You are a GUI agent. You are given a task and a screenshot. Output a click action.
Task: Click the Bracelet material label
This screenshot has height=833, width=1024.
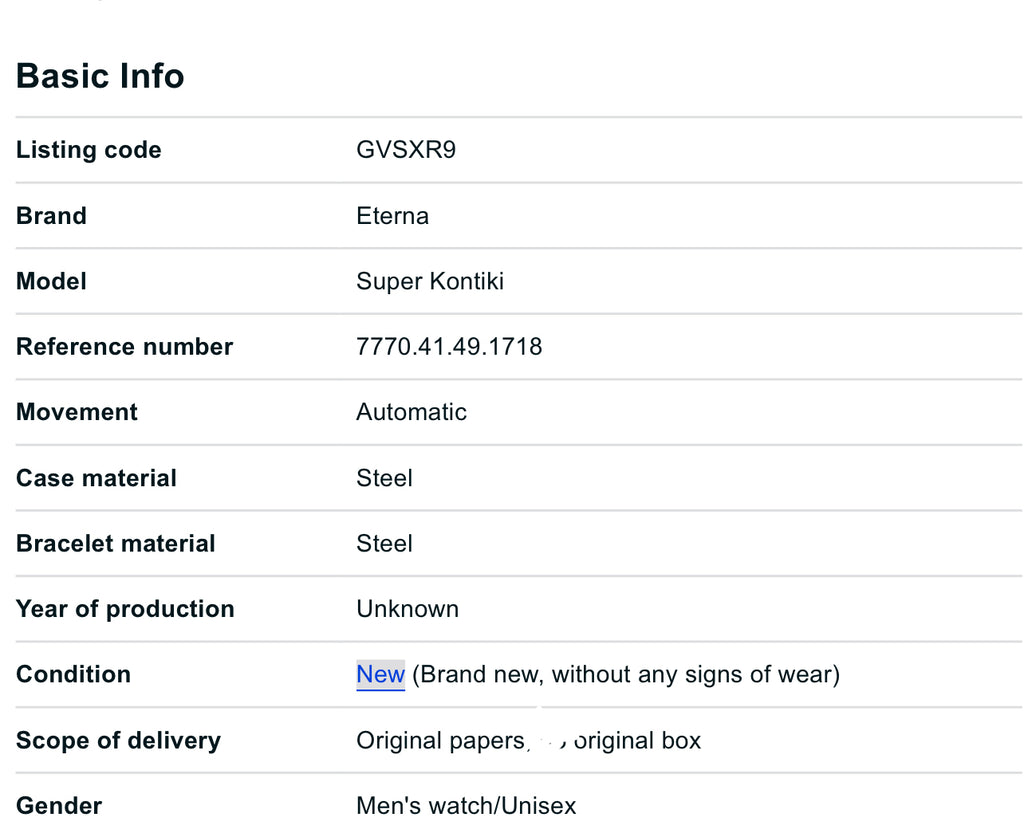coord(115,544)
